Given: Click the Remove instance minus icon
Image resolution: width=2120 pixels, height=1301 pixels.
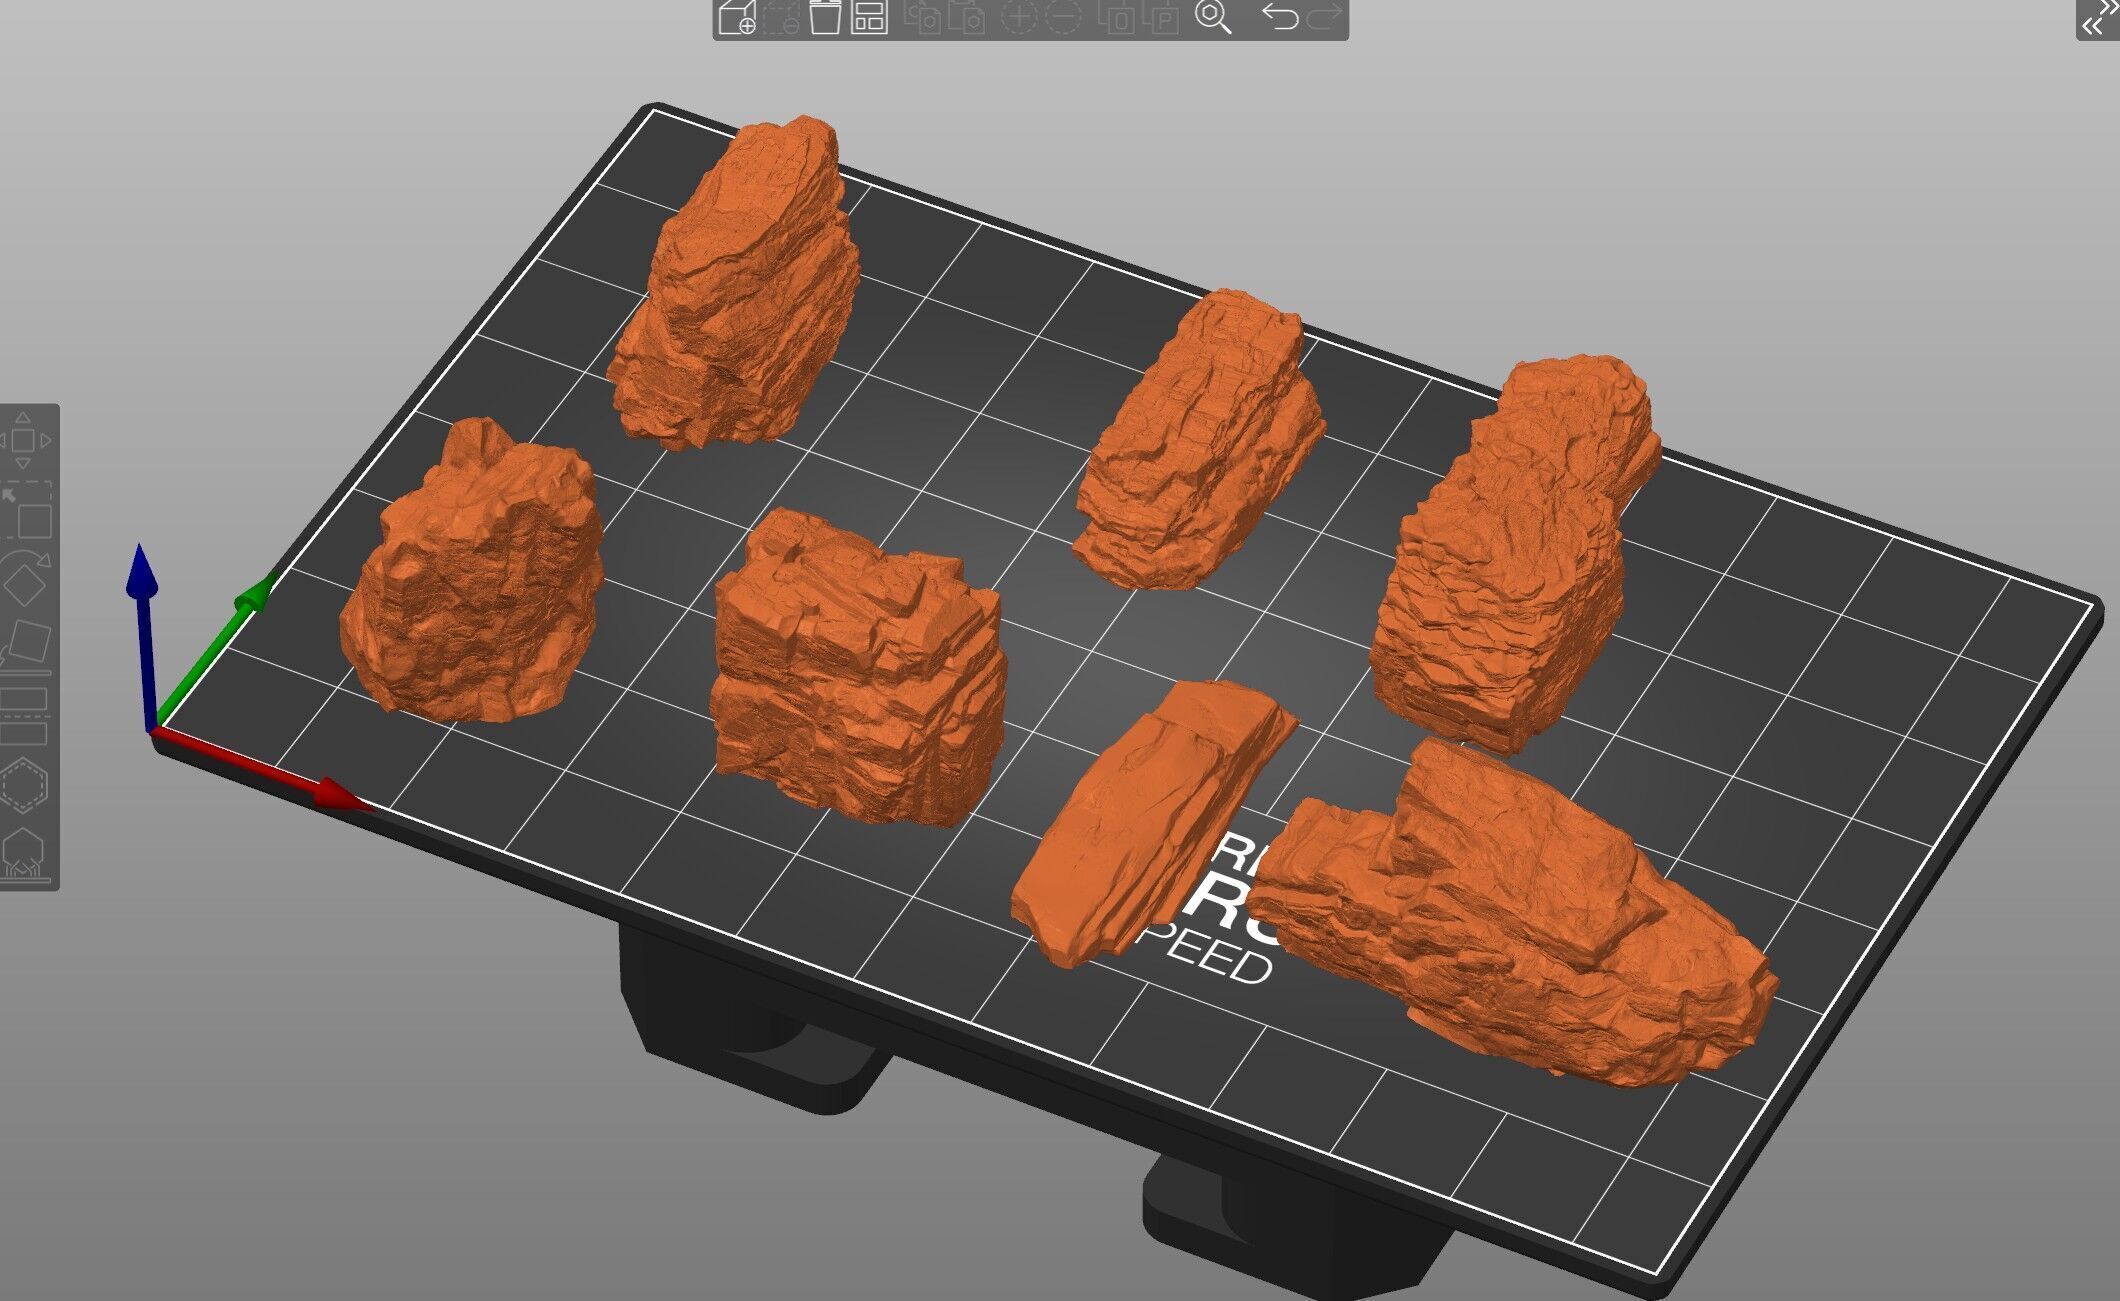Looking at the screenshot, I should (1063, 17).
